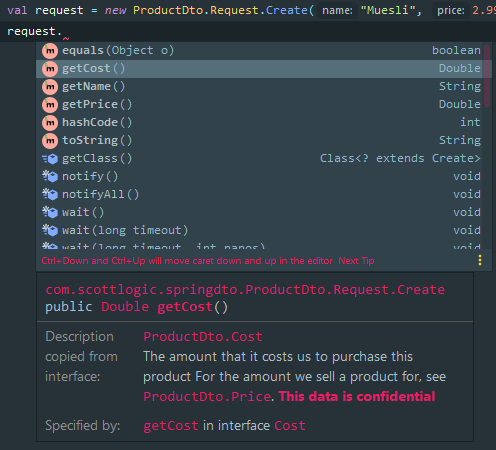
Task: Click the method icon beside equals(Object o)
Action: point(50,51)
